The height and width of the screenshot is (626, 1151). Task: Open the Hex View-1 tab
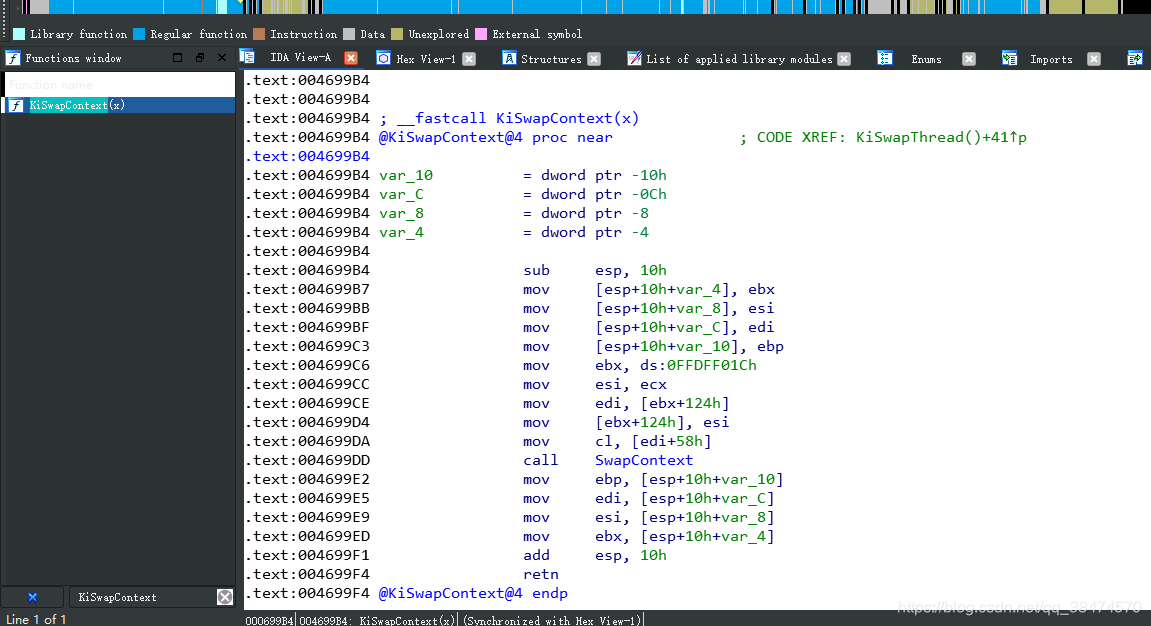pyautogui.click(x=426, y=59)
